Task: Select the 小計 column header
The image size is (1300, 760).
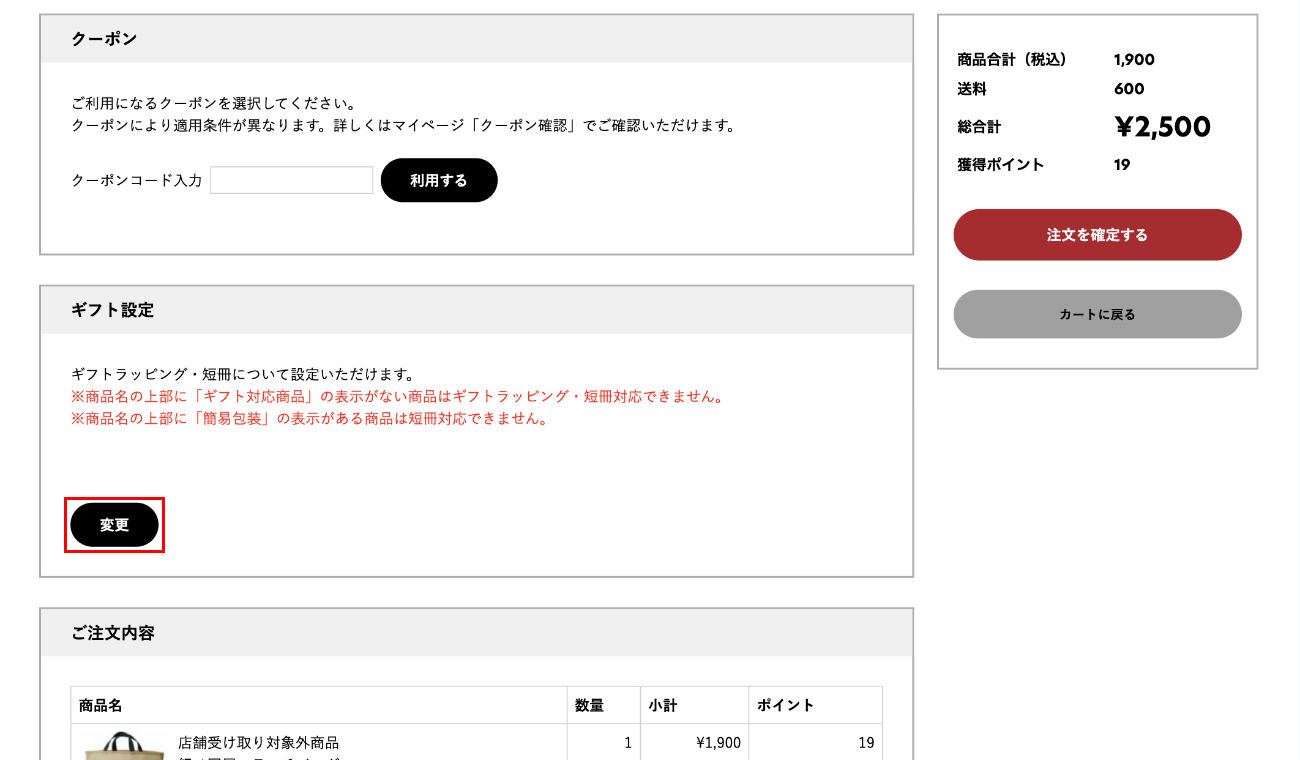Action: point(662,705)
